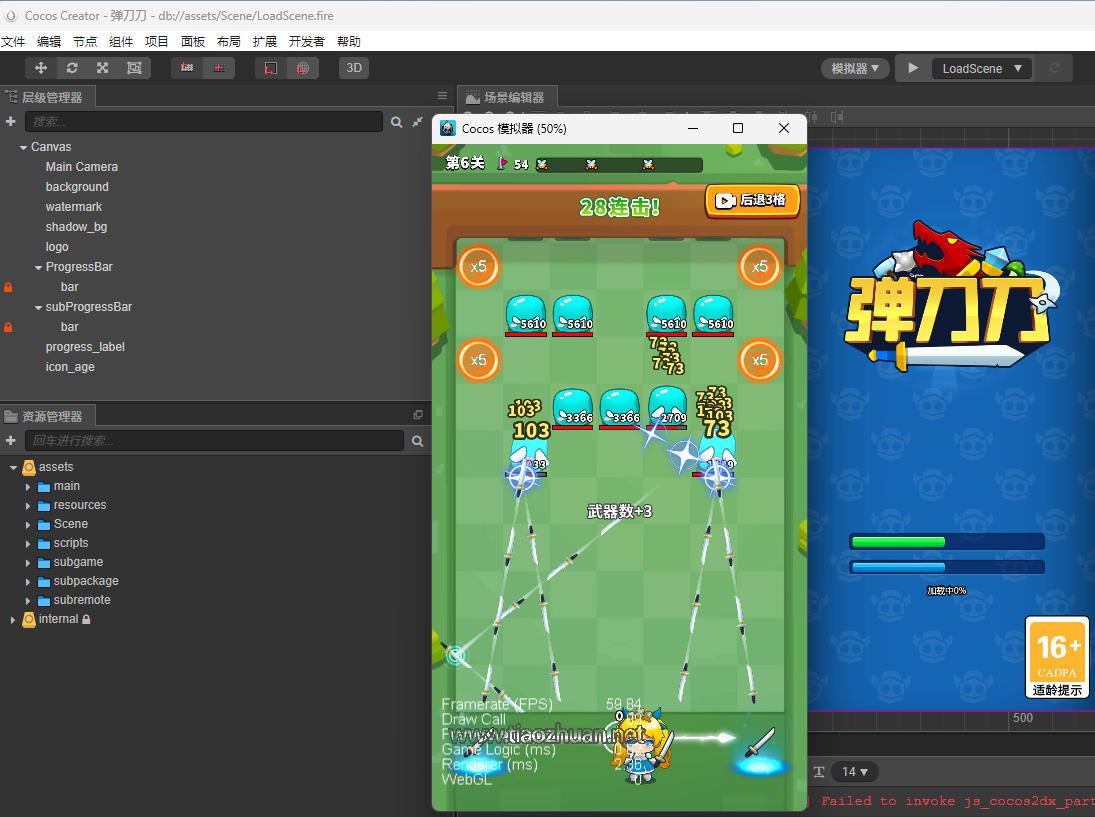The height and width of the screenshot is (817, 1095).
Task: Open the 扩展 menu
Action: (265, 41)
